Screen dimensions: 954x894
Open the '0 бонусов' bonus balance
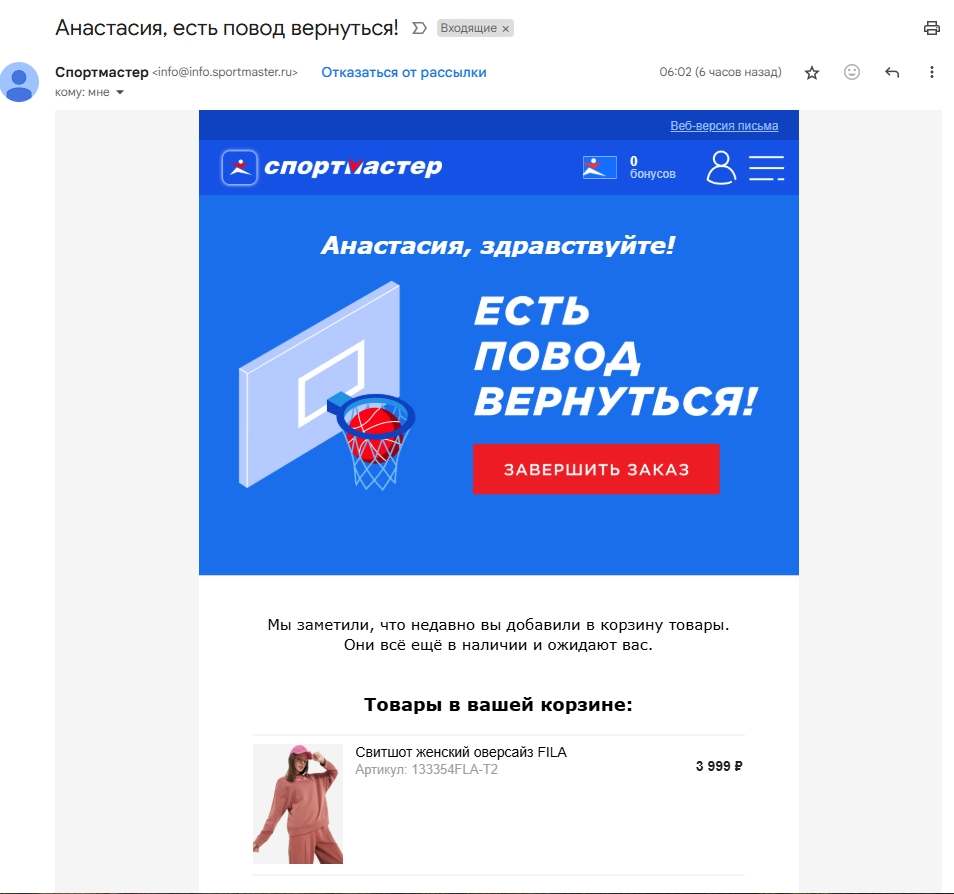[653, 167]
